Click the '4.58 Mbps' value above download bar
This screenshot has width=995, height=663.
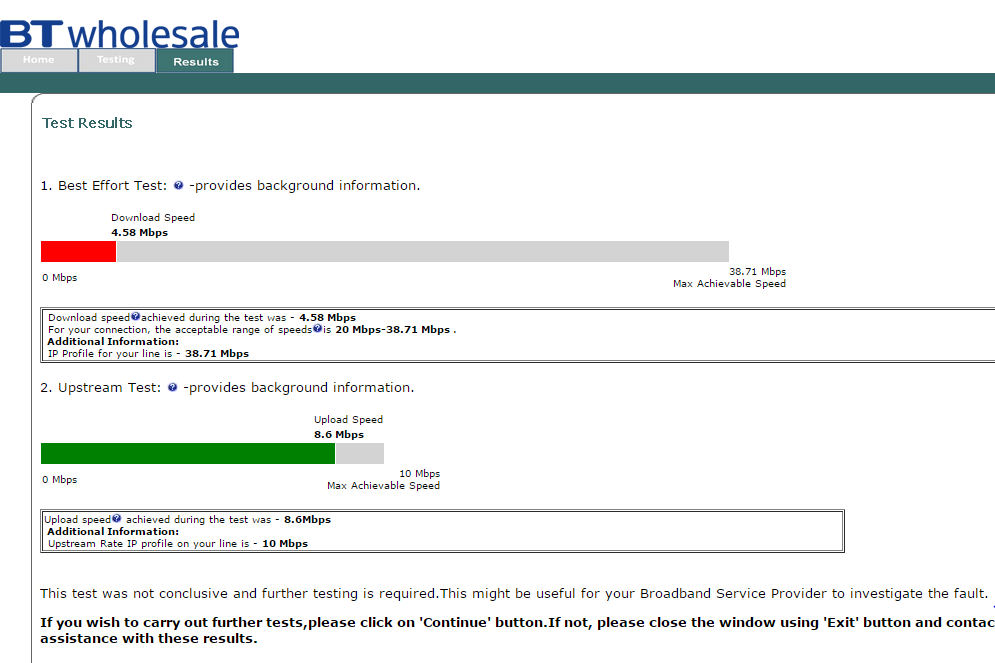[140, 232]
